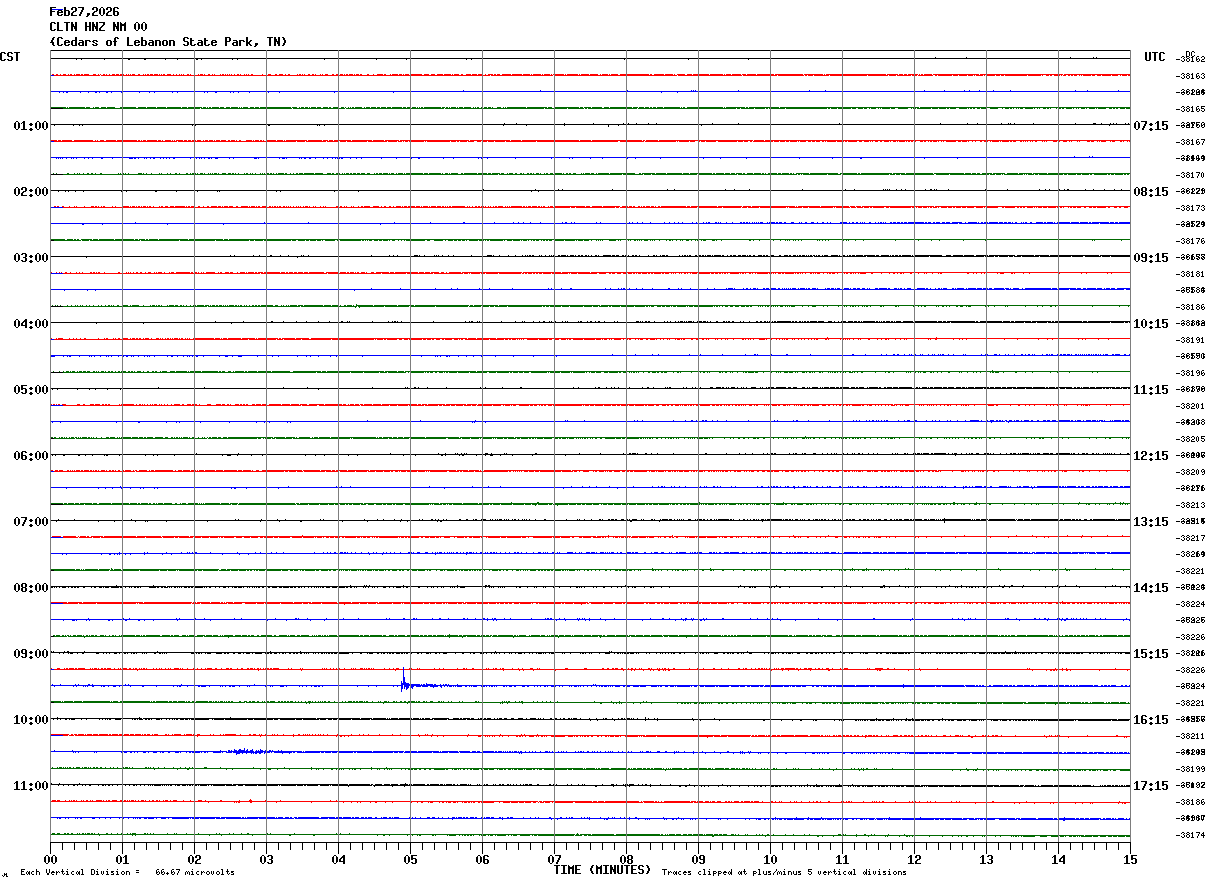
Task: Click the UTC timezone label
Action: tap(1155, 57)
